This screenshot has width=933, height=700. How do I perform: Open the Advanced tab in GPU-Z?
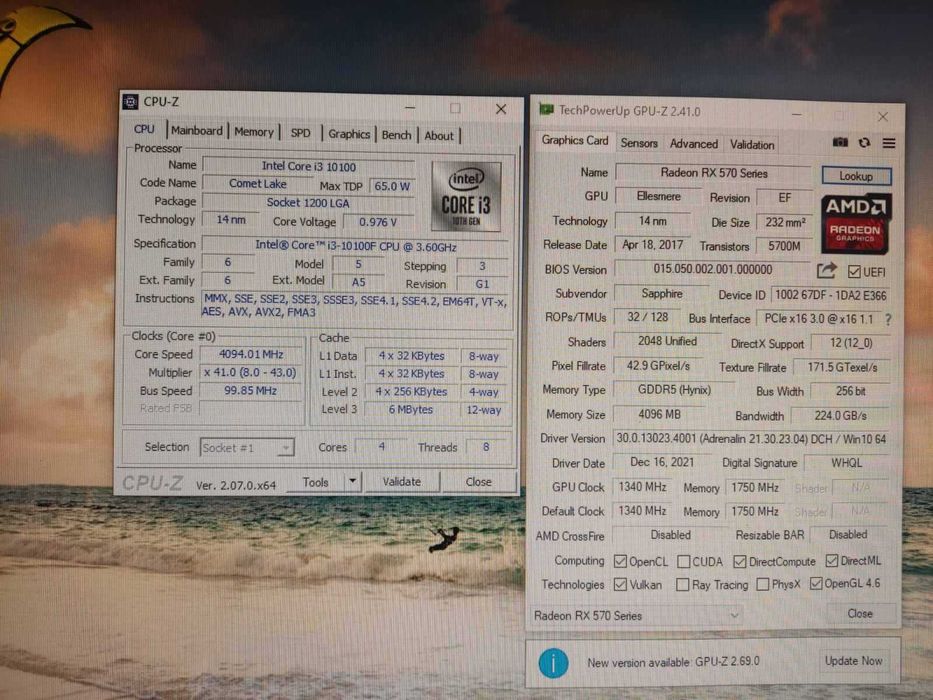click(694, 143)
